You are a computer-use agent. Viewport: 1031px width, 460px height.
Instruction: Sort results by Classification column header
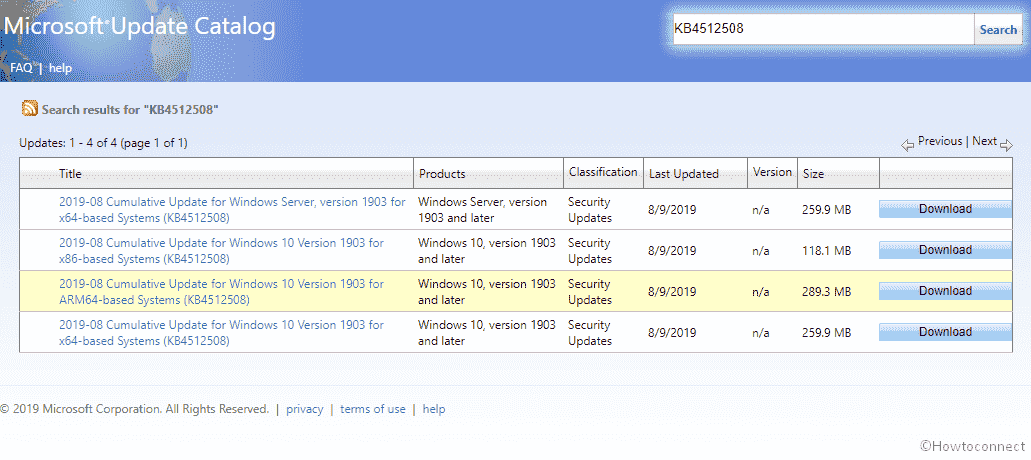click(603, 172)
